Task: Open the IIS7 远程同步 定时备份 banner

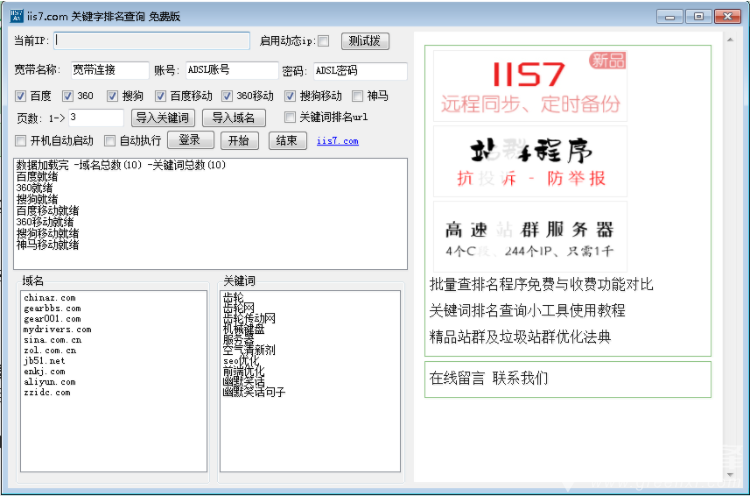Action: point(530,86)
